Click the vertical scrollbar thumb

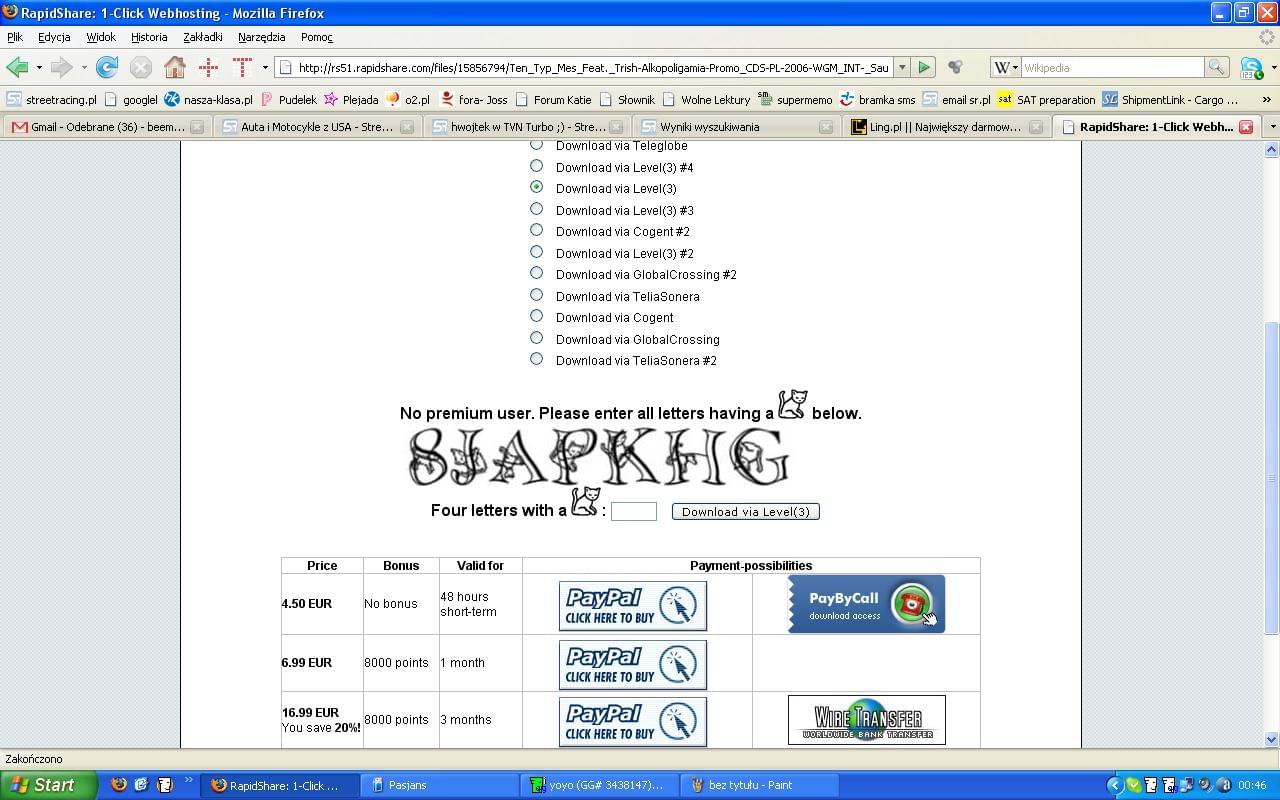(1272, 478)
